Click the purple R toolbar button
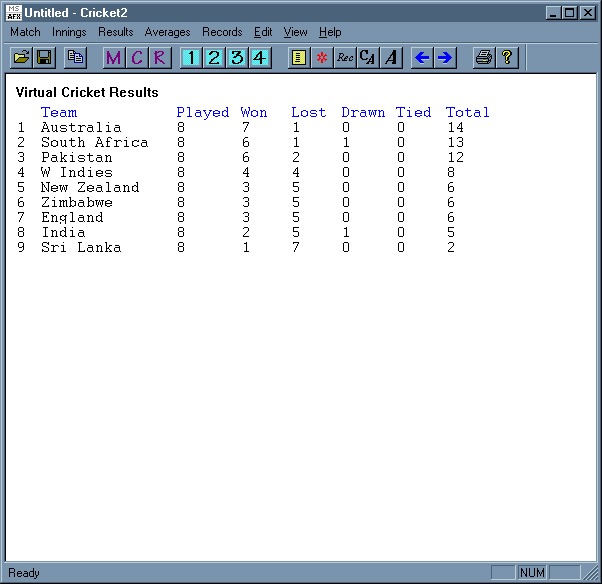602x584 pixels. [x=160, y=58]
